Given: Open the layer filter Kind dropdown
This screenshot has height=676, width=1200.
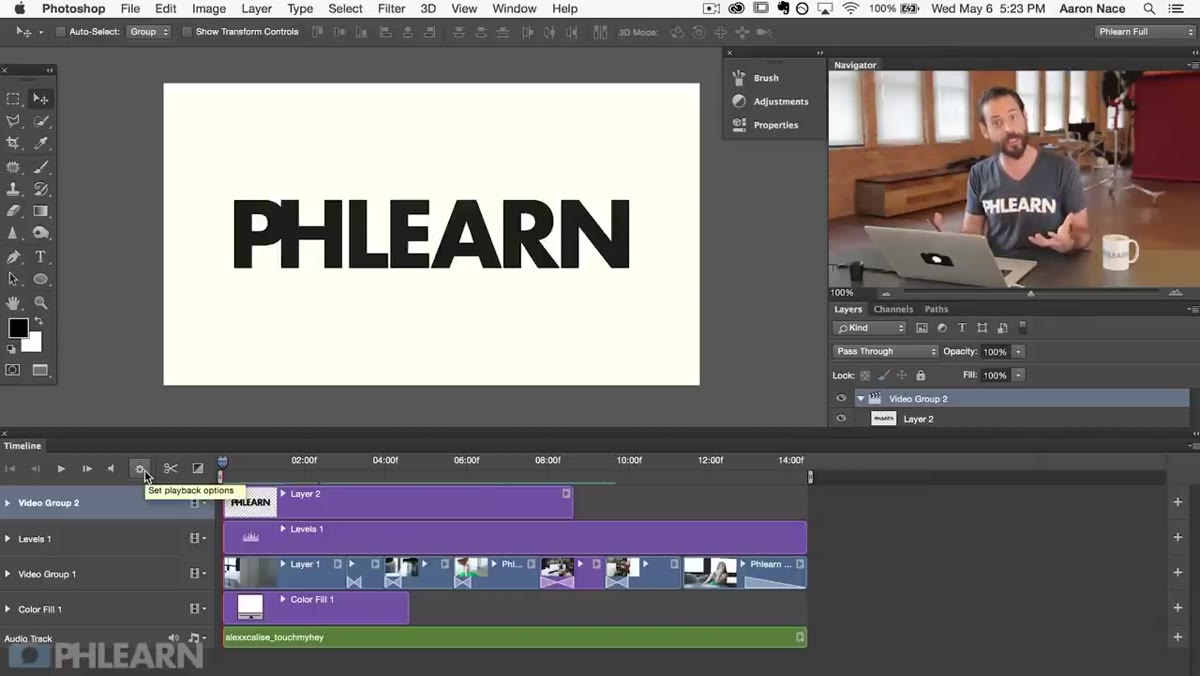Looking at the screenshot, I should click(x=870, y=328).
